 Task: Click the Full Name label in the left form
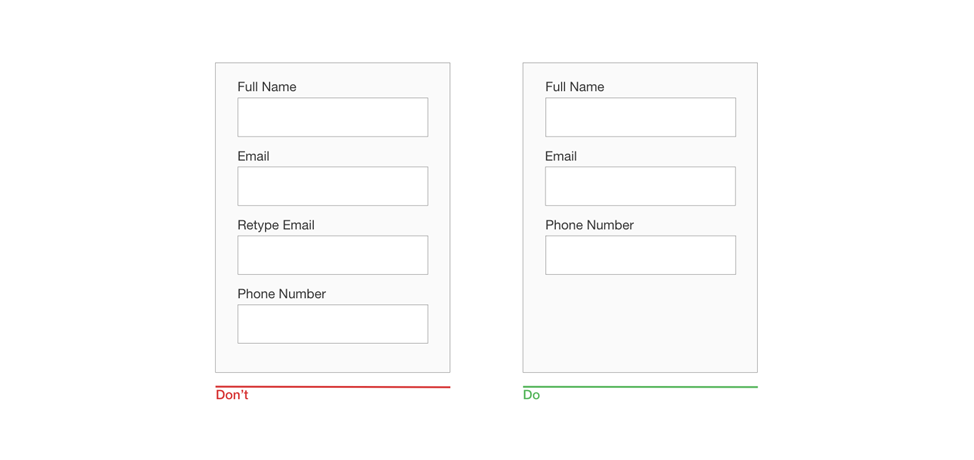point(267,87)
